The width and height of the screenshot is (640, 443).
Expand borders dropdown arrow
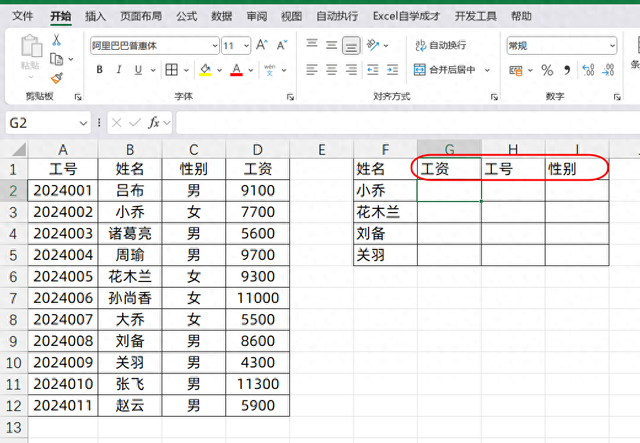pyautogui.click(x=186, y=70)
